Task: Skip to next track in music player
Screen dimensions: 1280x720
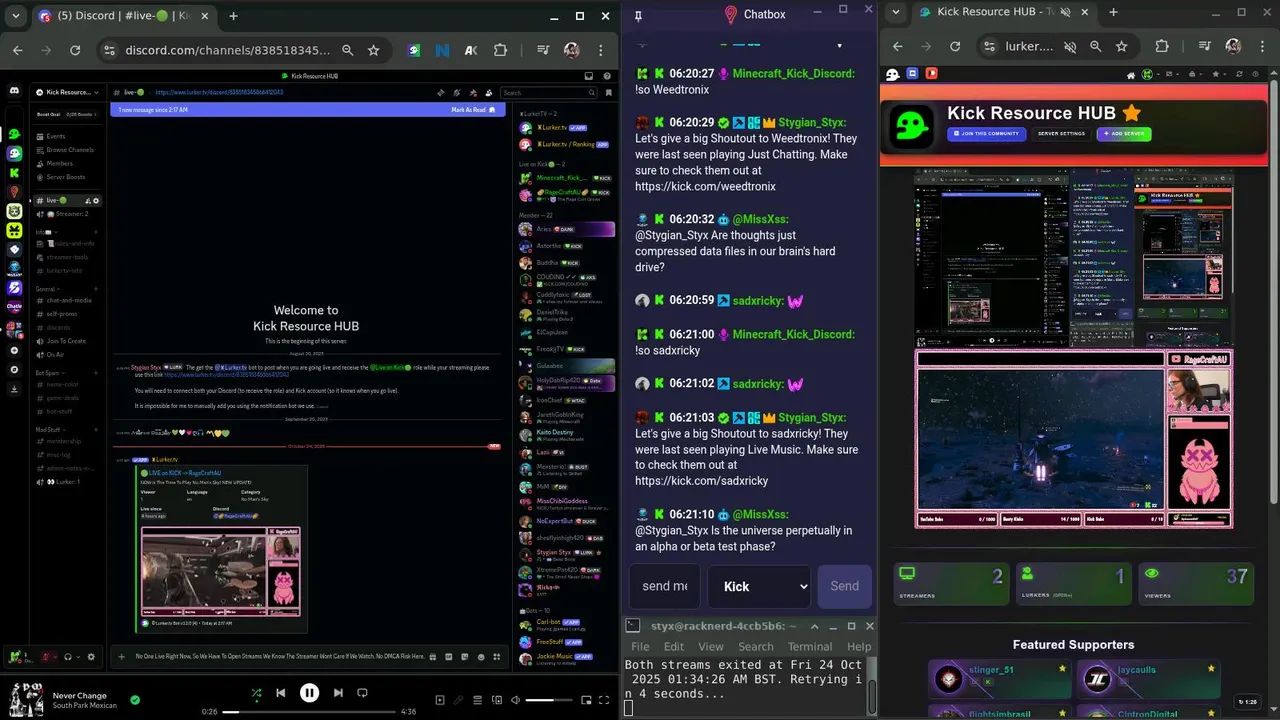Action: pos(338,692)
